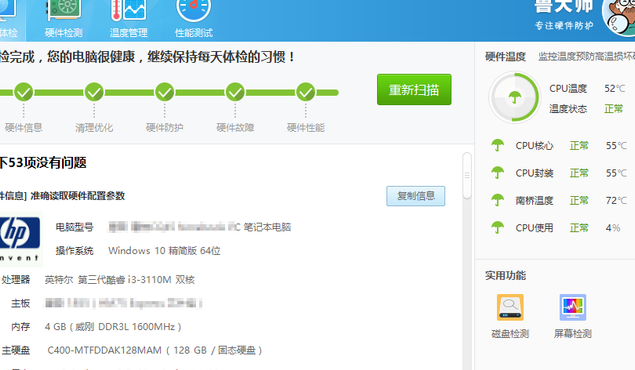Click the 内存 label
The height and width of the screenshot is (370, 635).
(21, 327)
